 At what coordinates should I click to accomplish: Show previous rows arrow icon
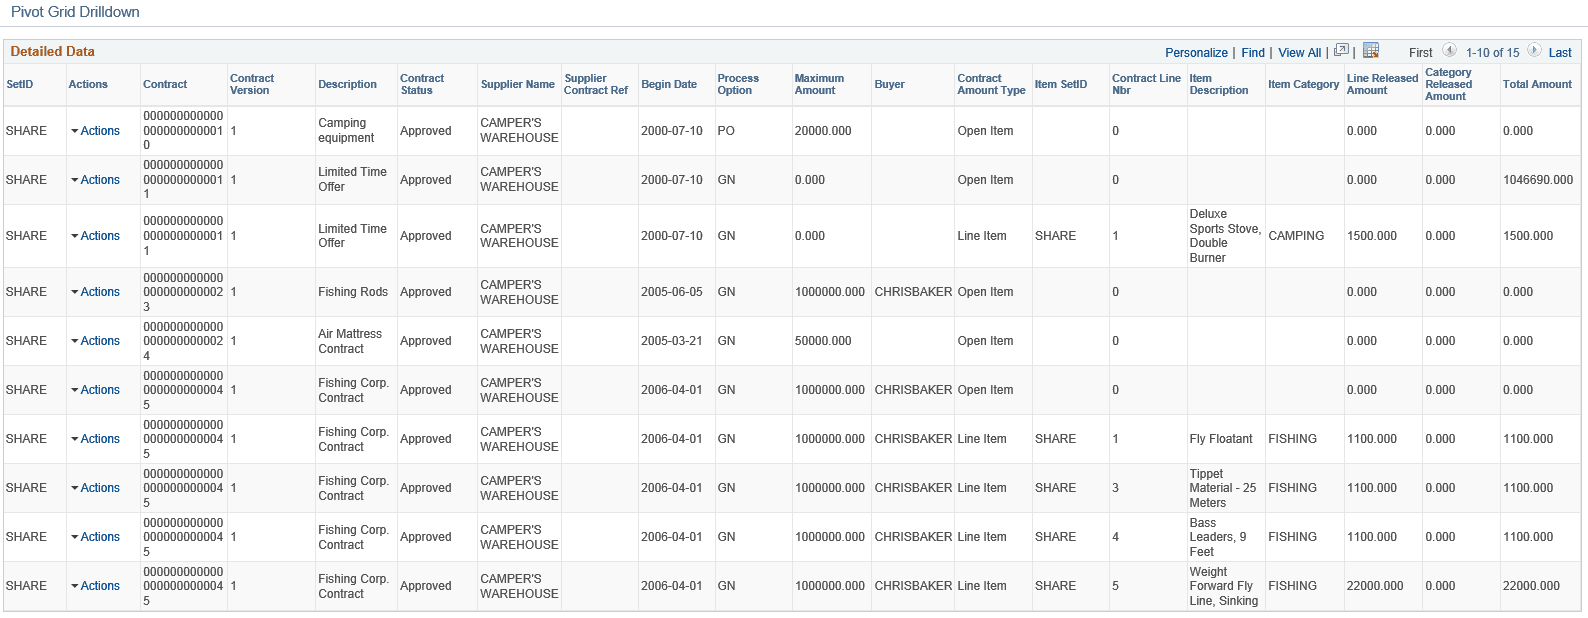(x=1449, y=51)
